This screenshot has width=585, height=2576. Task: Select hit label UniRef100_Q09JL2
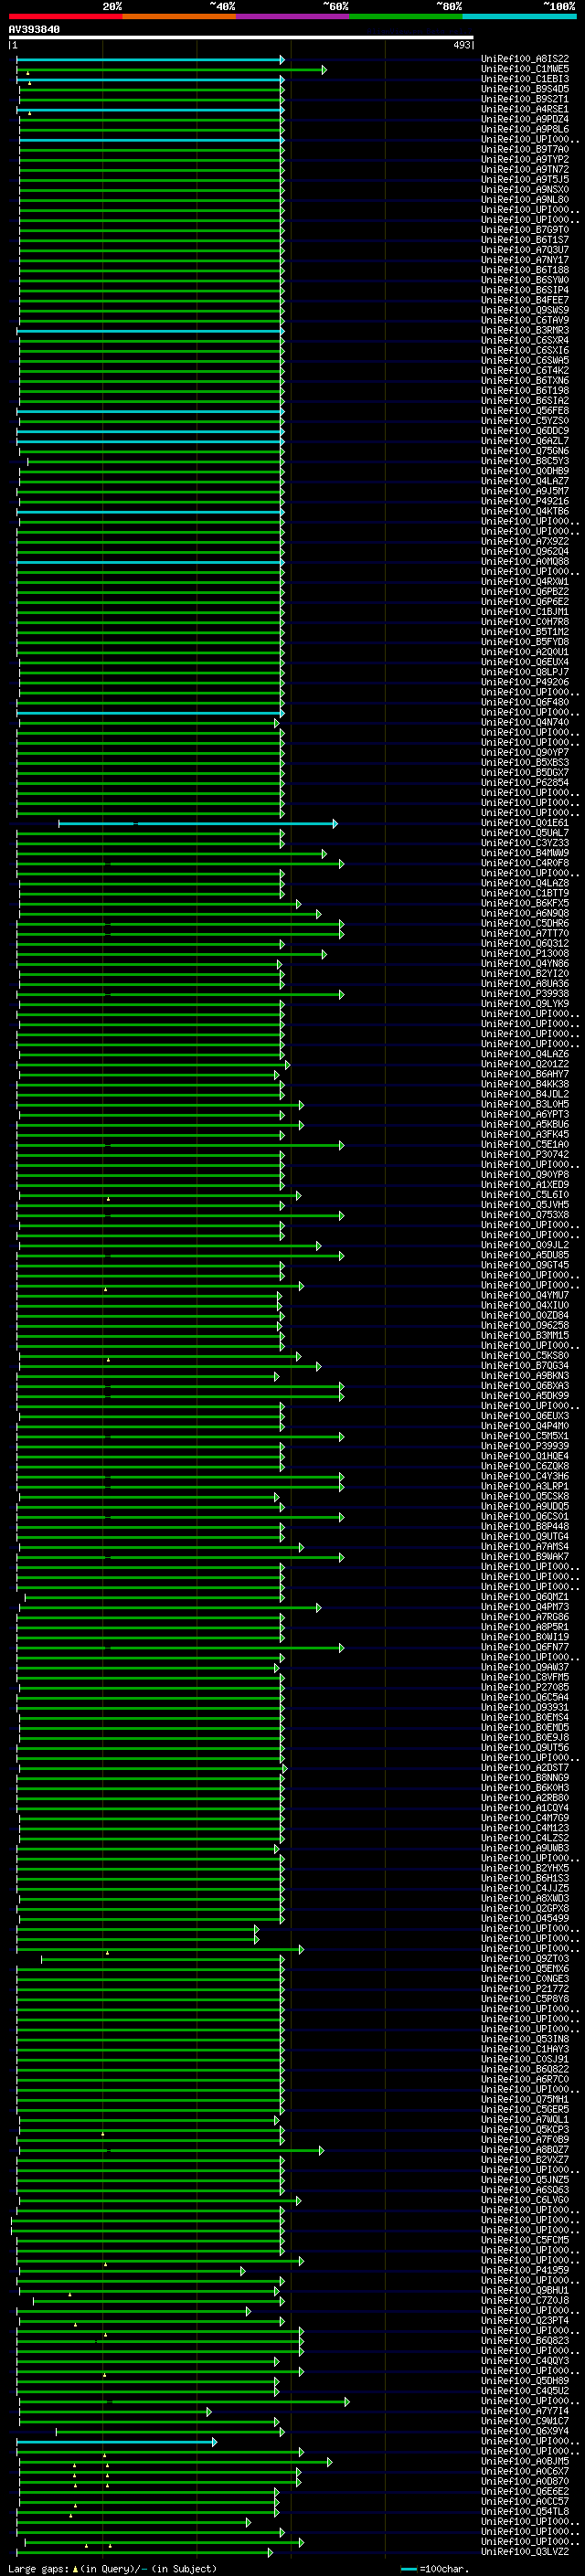coord(525,1245)
